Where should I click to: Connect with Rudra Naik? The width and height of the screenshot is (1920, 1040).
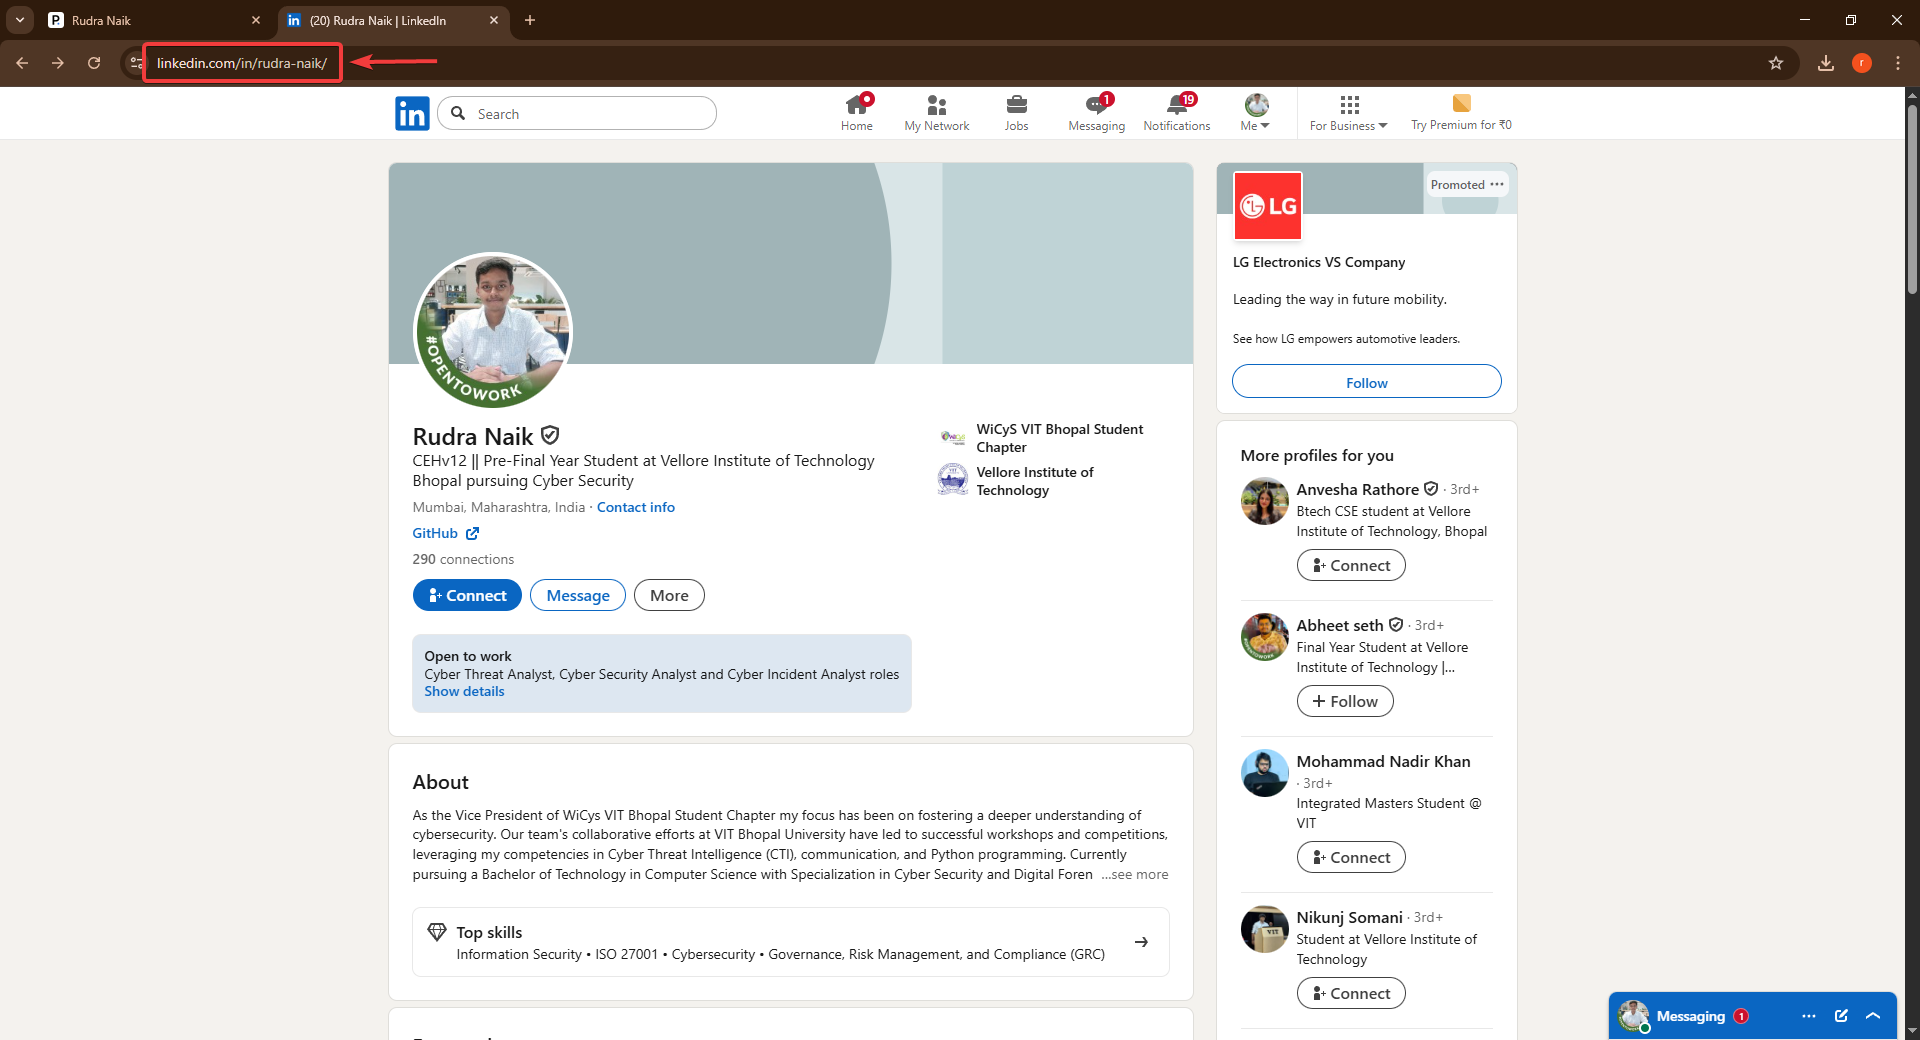[467, 595]
